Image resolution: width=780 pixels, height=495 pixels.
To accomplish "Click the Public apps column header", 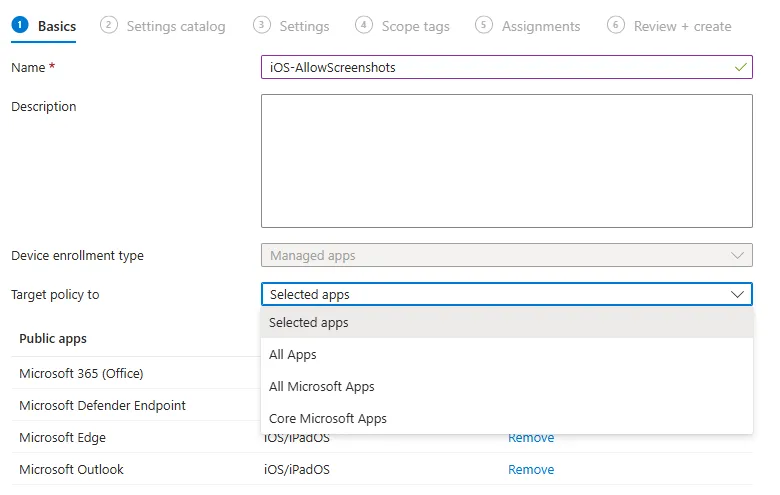I will (x=53, y=338).
